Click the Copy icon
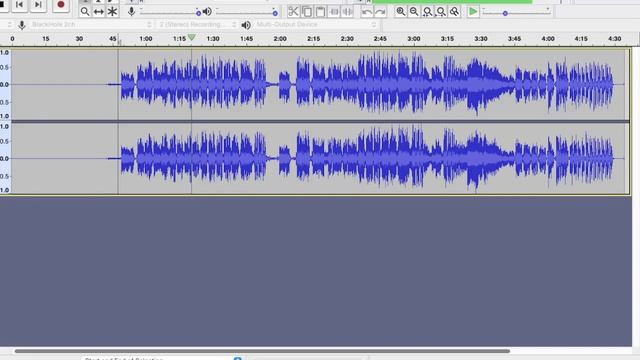 [x=307, y=11]
